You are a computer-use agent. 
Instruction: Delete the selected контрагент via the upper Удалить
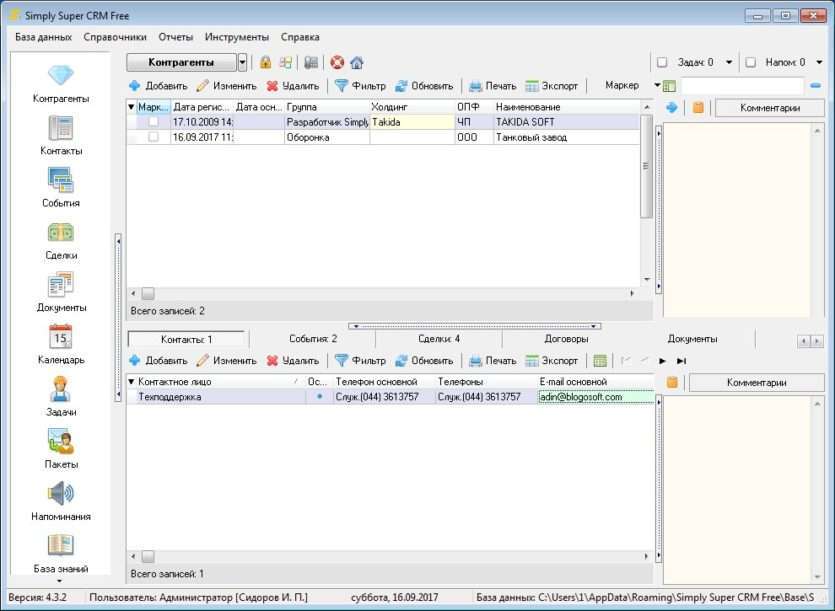[x=293, y=86]
